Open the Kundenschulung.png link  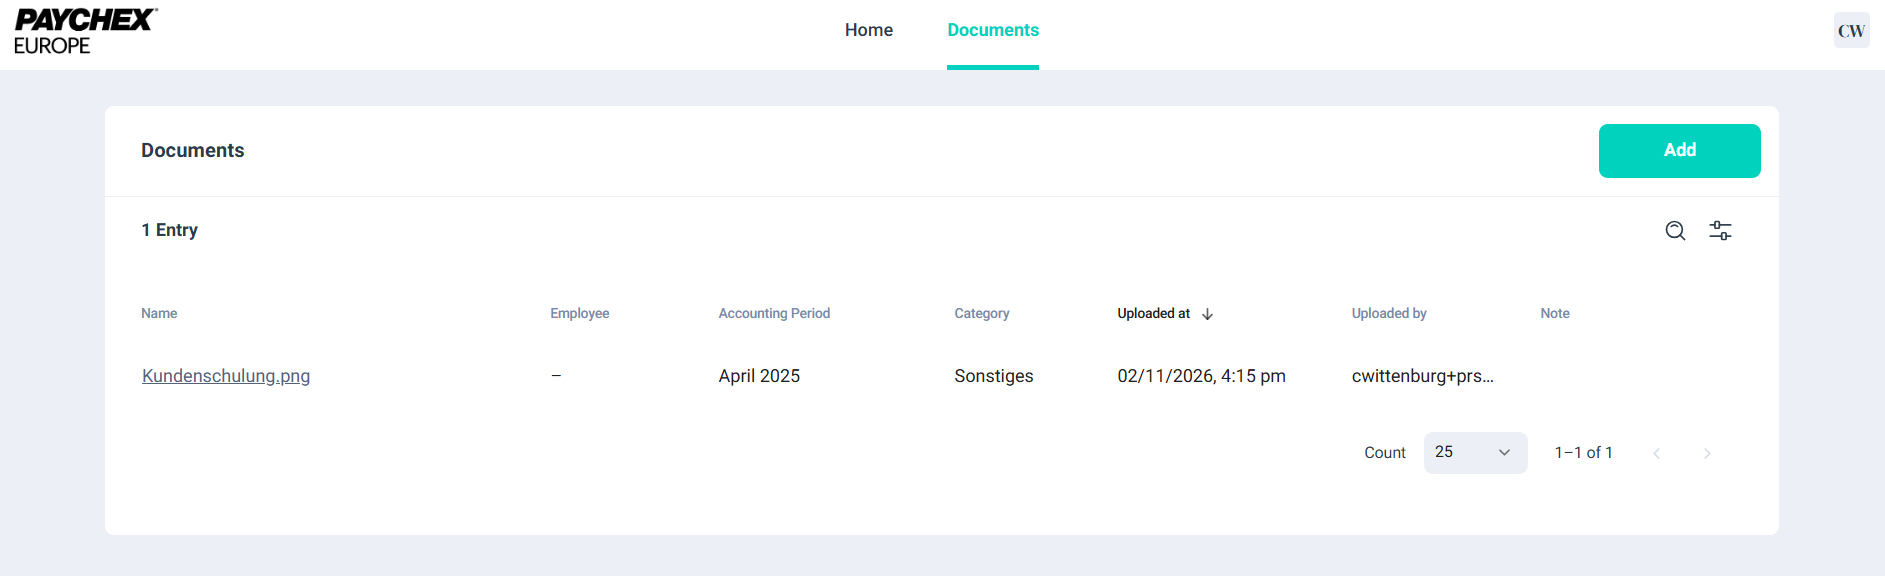click(226, 376)
